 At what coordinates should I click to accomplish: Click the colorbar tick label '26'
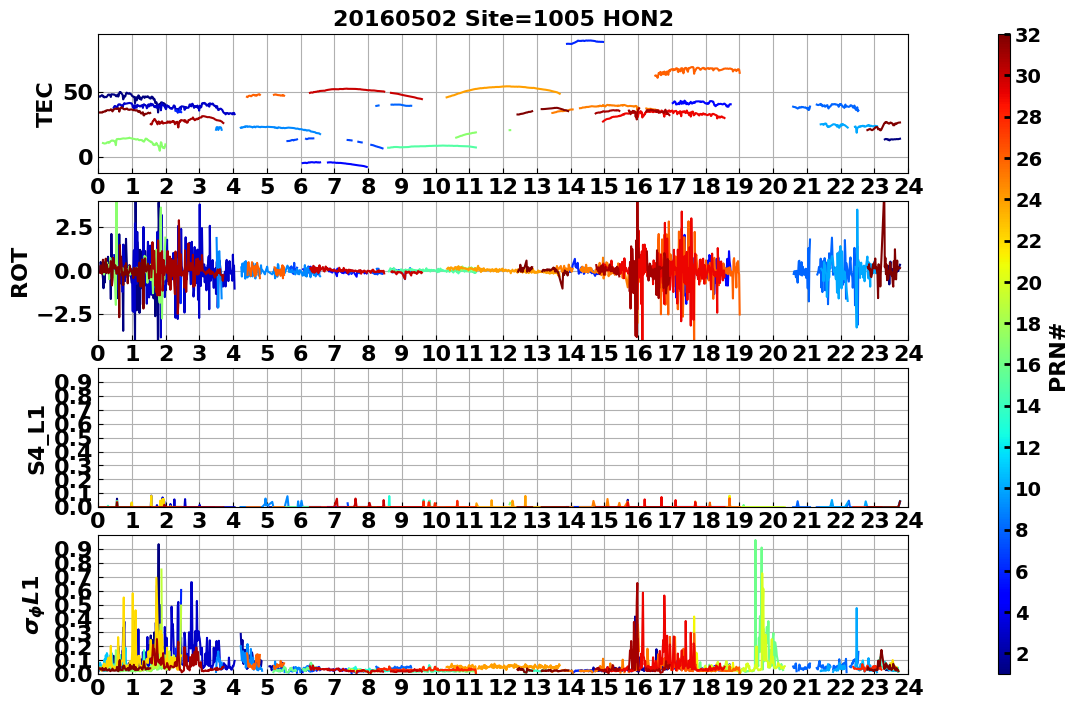click(1028, 159)
